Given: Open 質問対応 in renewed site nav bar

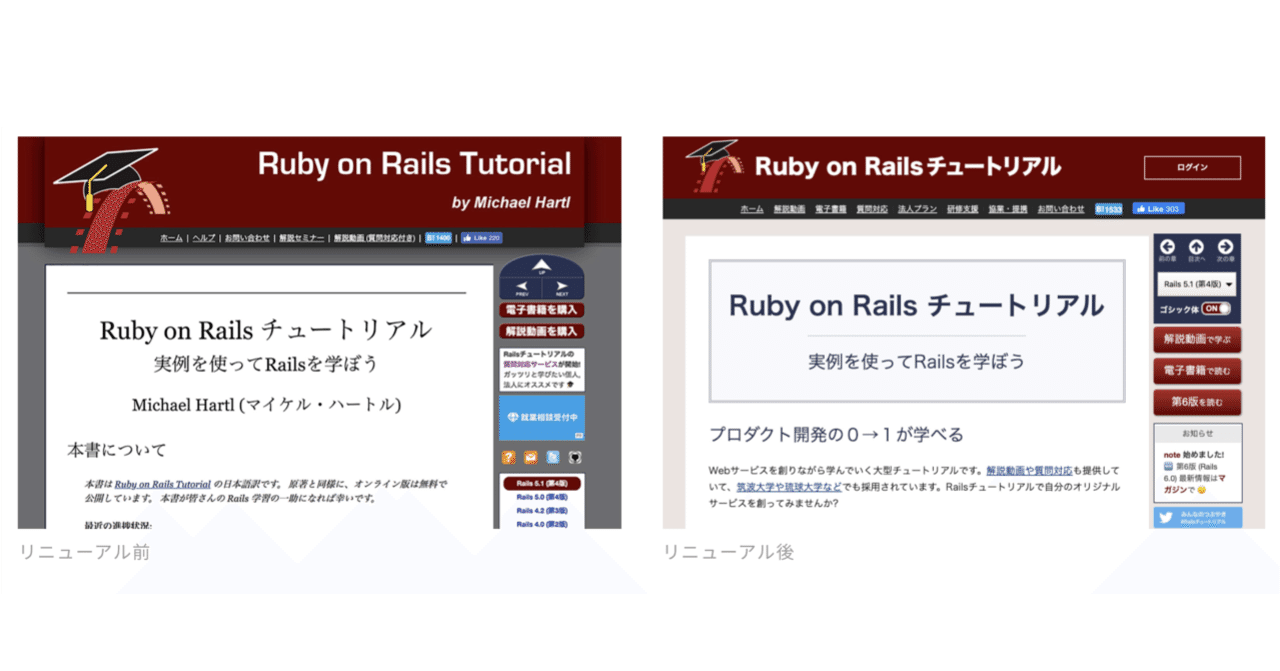Looking at the screenshot, I should (x=872, y=209).
